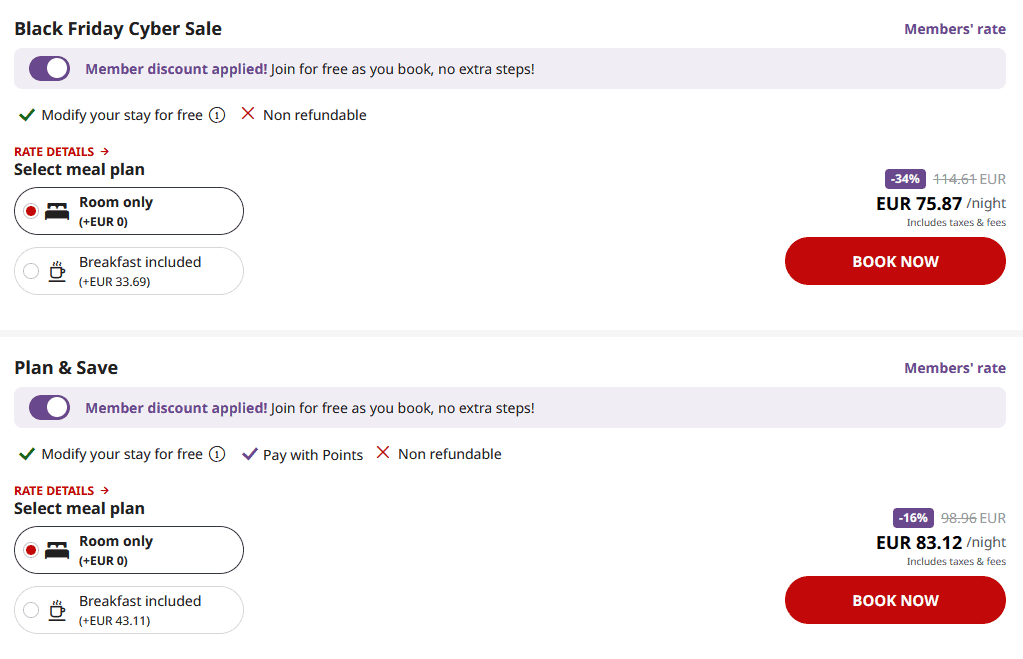
Task: Toggle member discount switch for Plan & Save
Action: pyautogui.click(x=49, y=408)
